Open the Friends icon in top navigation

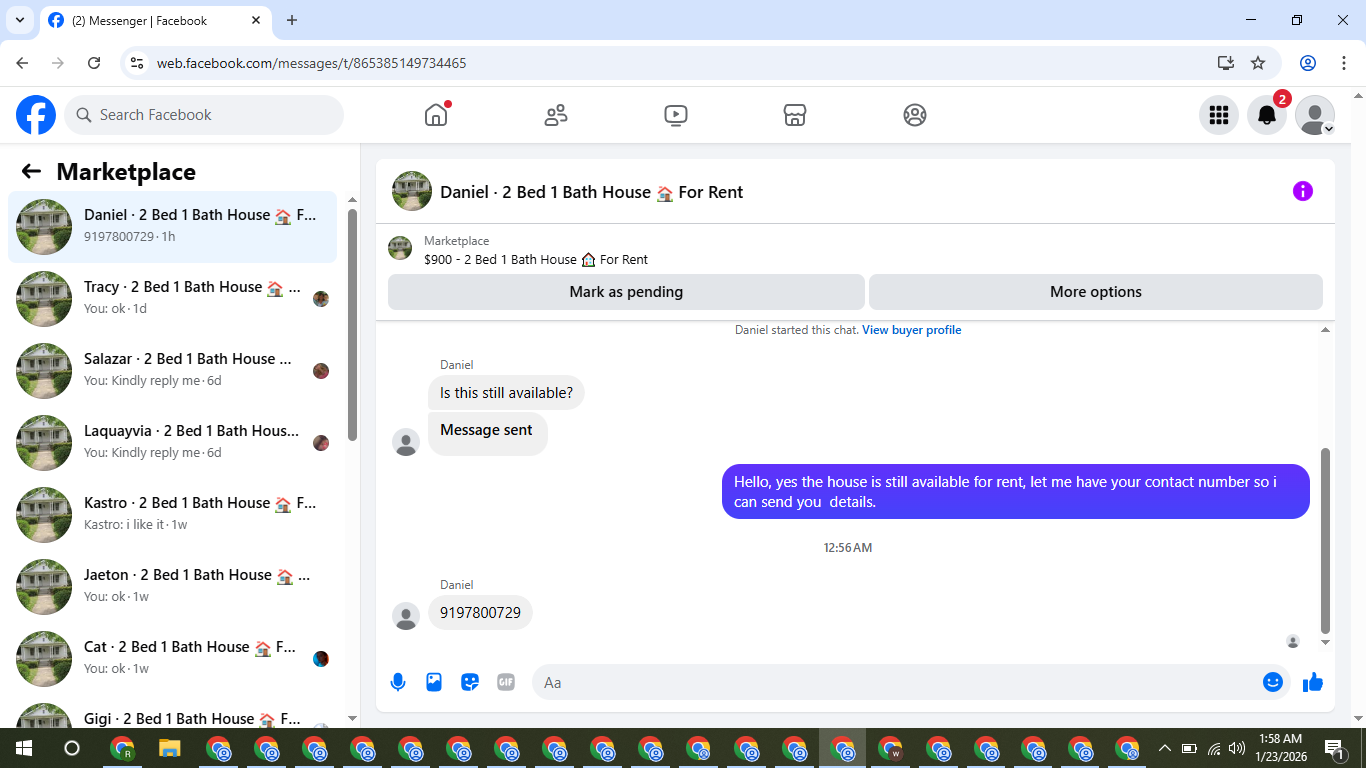[x=556, y=115]
